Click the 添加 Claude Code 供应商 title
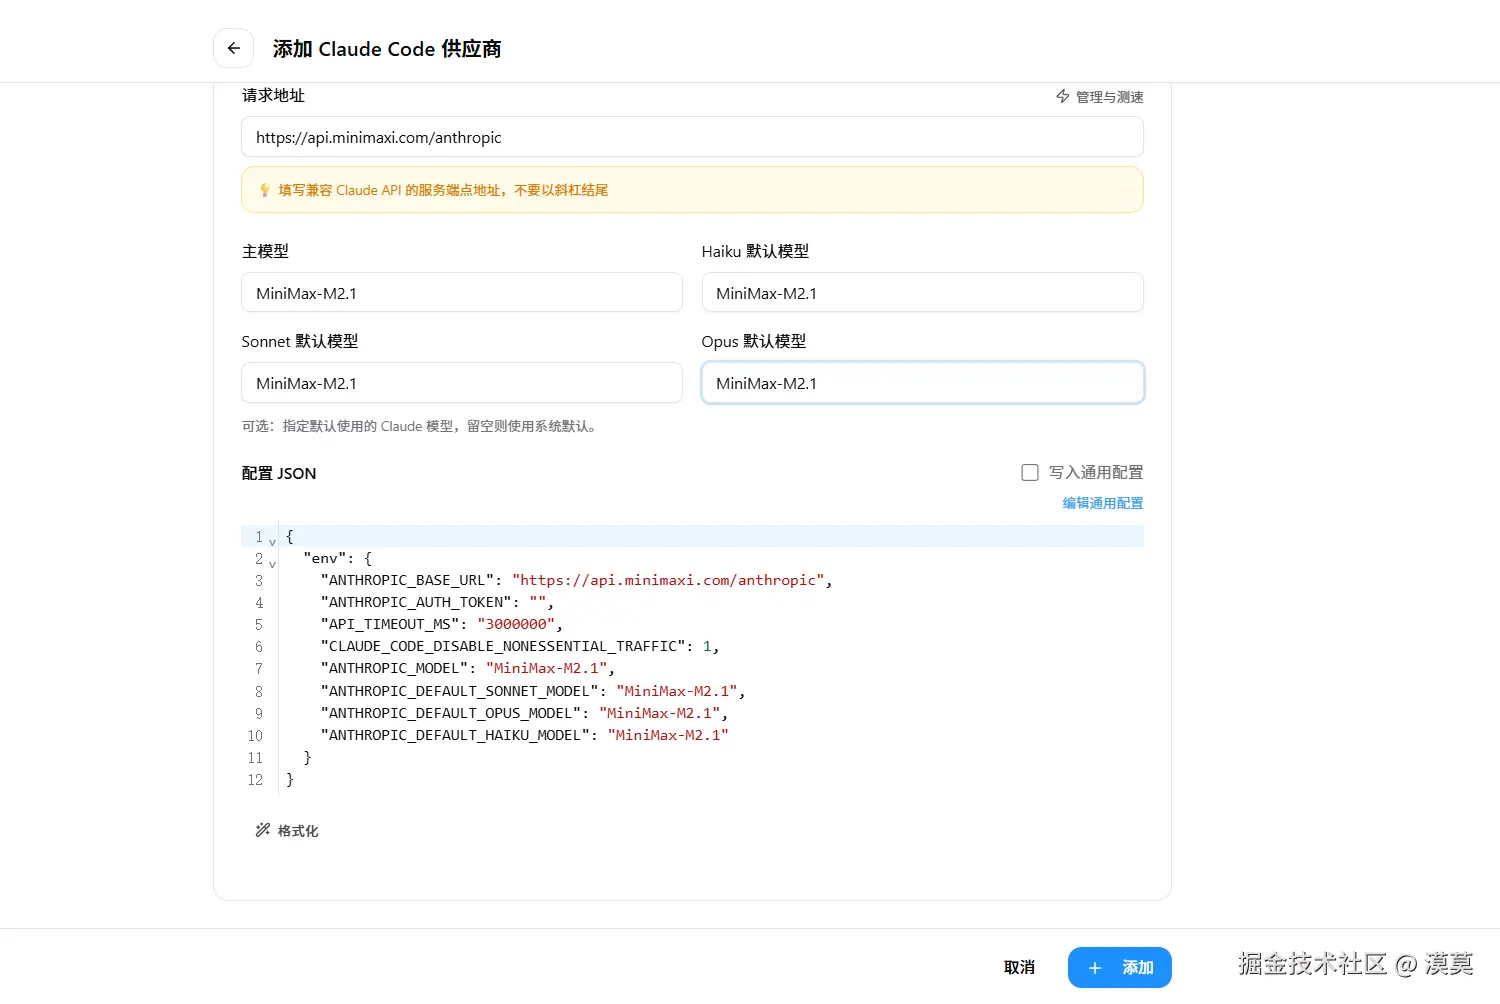Viewport: 1500px width, 1004px height. click(x=387, y=48)
